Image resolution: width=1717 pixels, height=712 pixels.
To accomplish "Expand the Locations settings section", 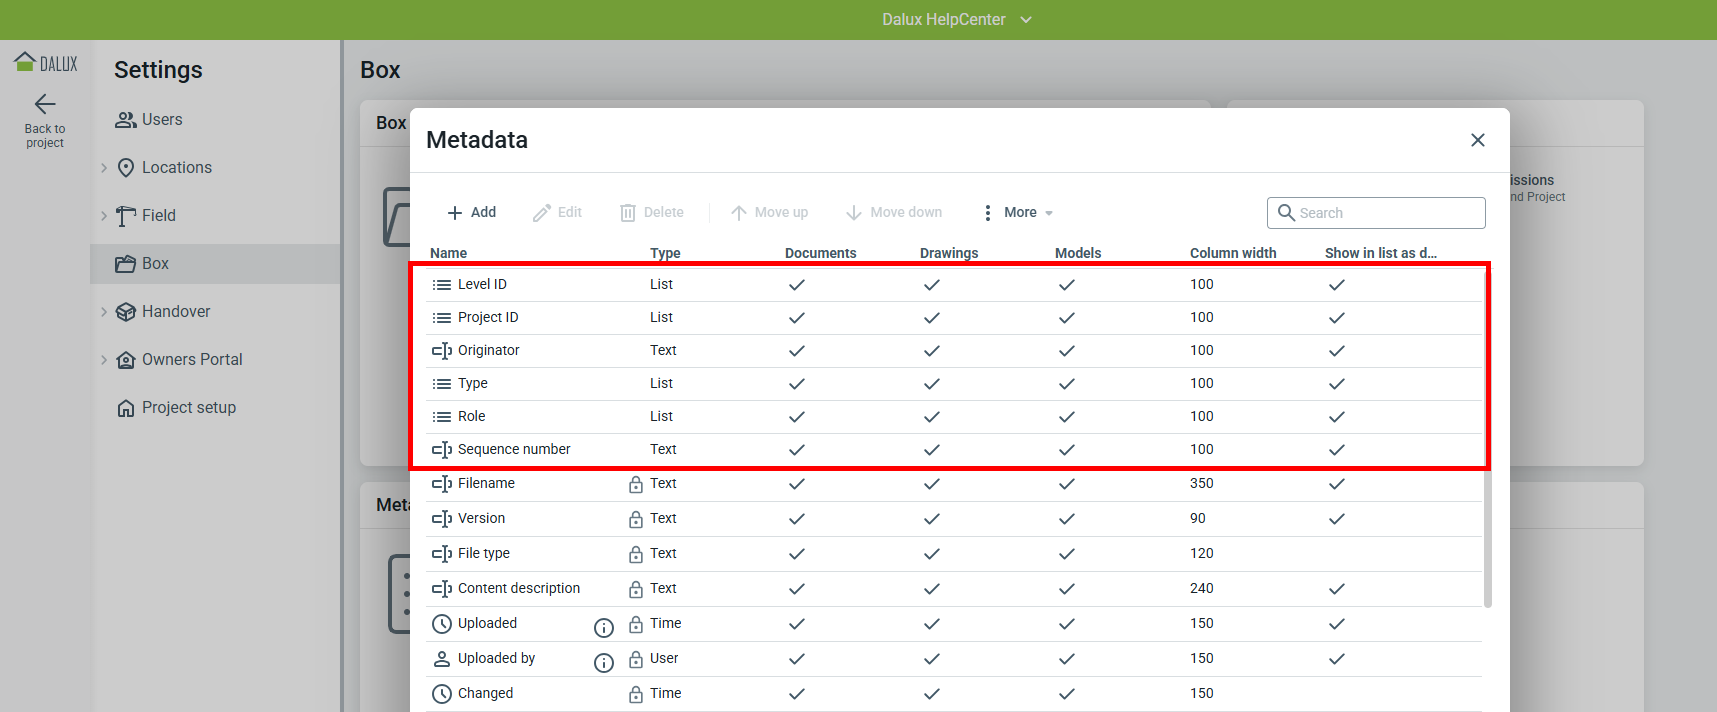I will 104,168.
